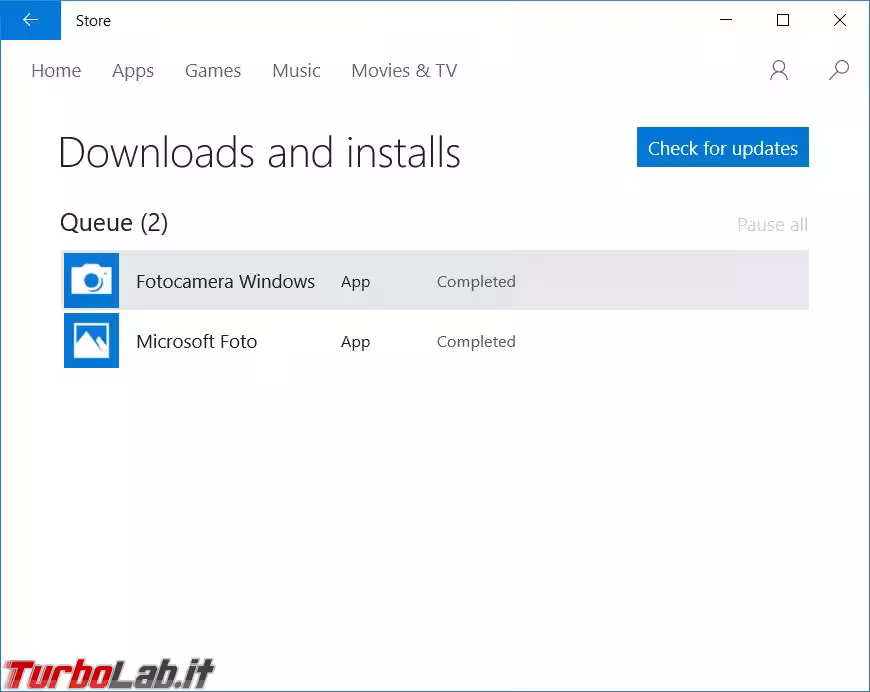870x692 pixels.
Task: Select the Music tab
Action: 296,71
